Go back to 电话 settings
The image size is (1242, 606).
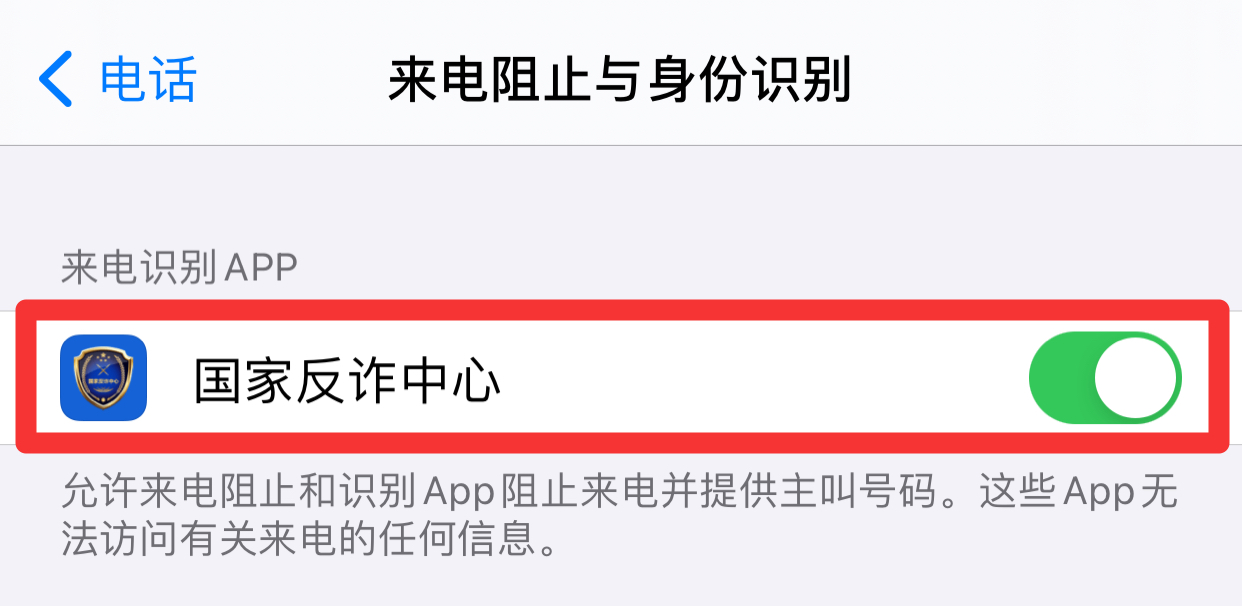118,80
